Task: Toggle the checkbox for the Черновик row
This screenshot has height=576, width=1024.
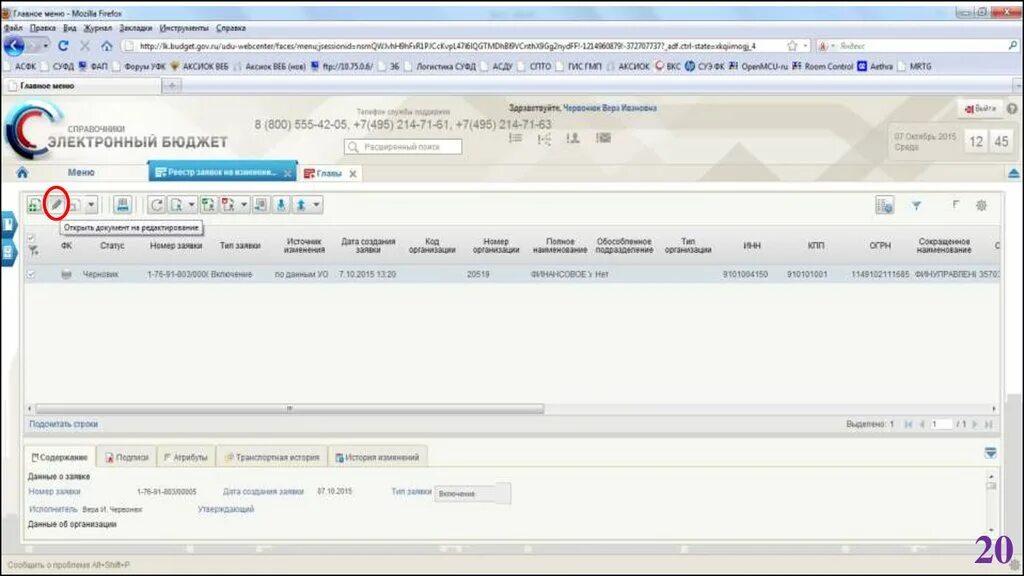Action: 31,274
